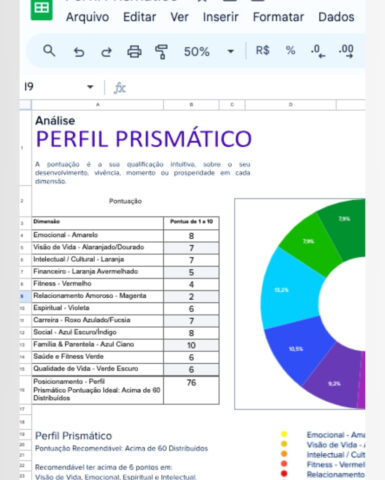Click the 'Visão de Vida' legend label
This screenshot has width=385, height=480.
(x=336, y=445)
